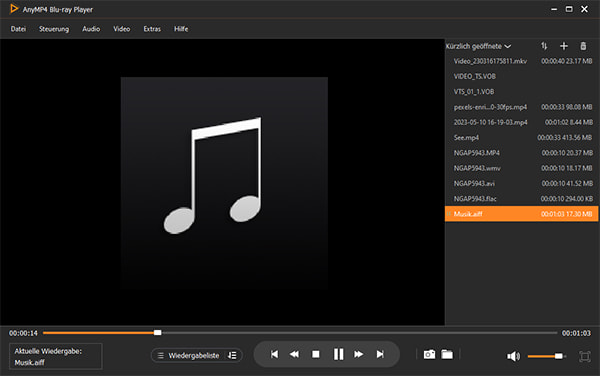
Task: Toggle full screen mode icon
Action: pos(585,356)
